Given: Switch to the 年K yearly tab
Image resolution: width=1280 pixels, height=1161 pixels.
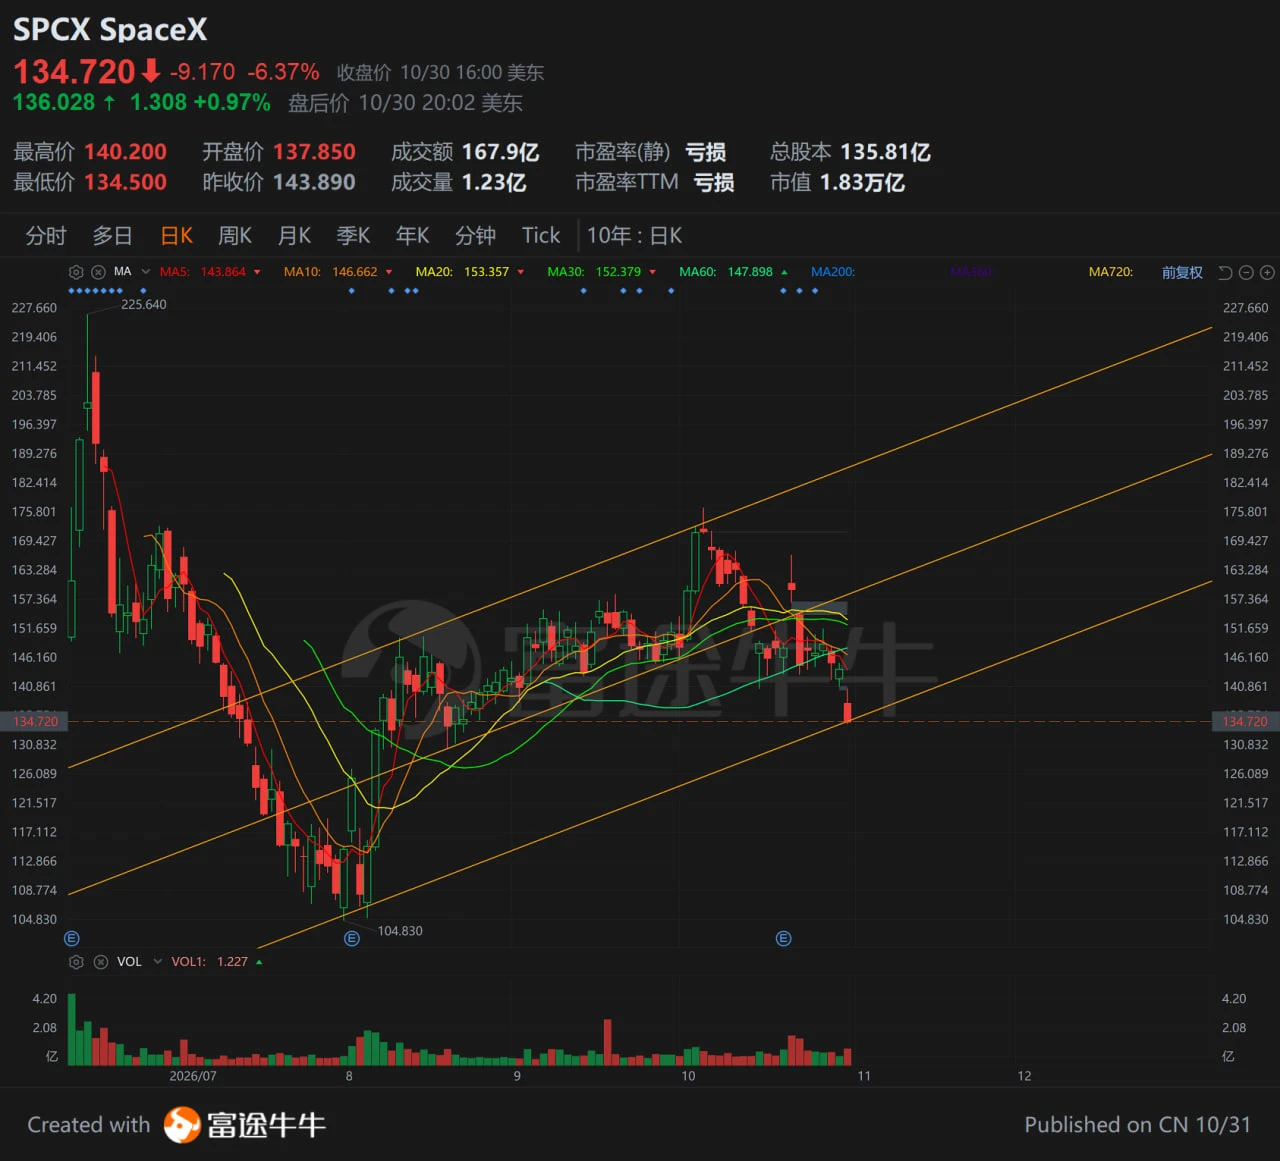Looking at the screenshot, I should pyautogui.click(x=412, y=236).
